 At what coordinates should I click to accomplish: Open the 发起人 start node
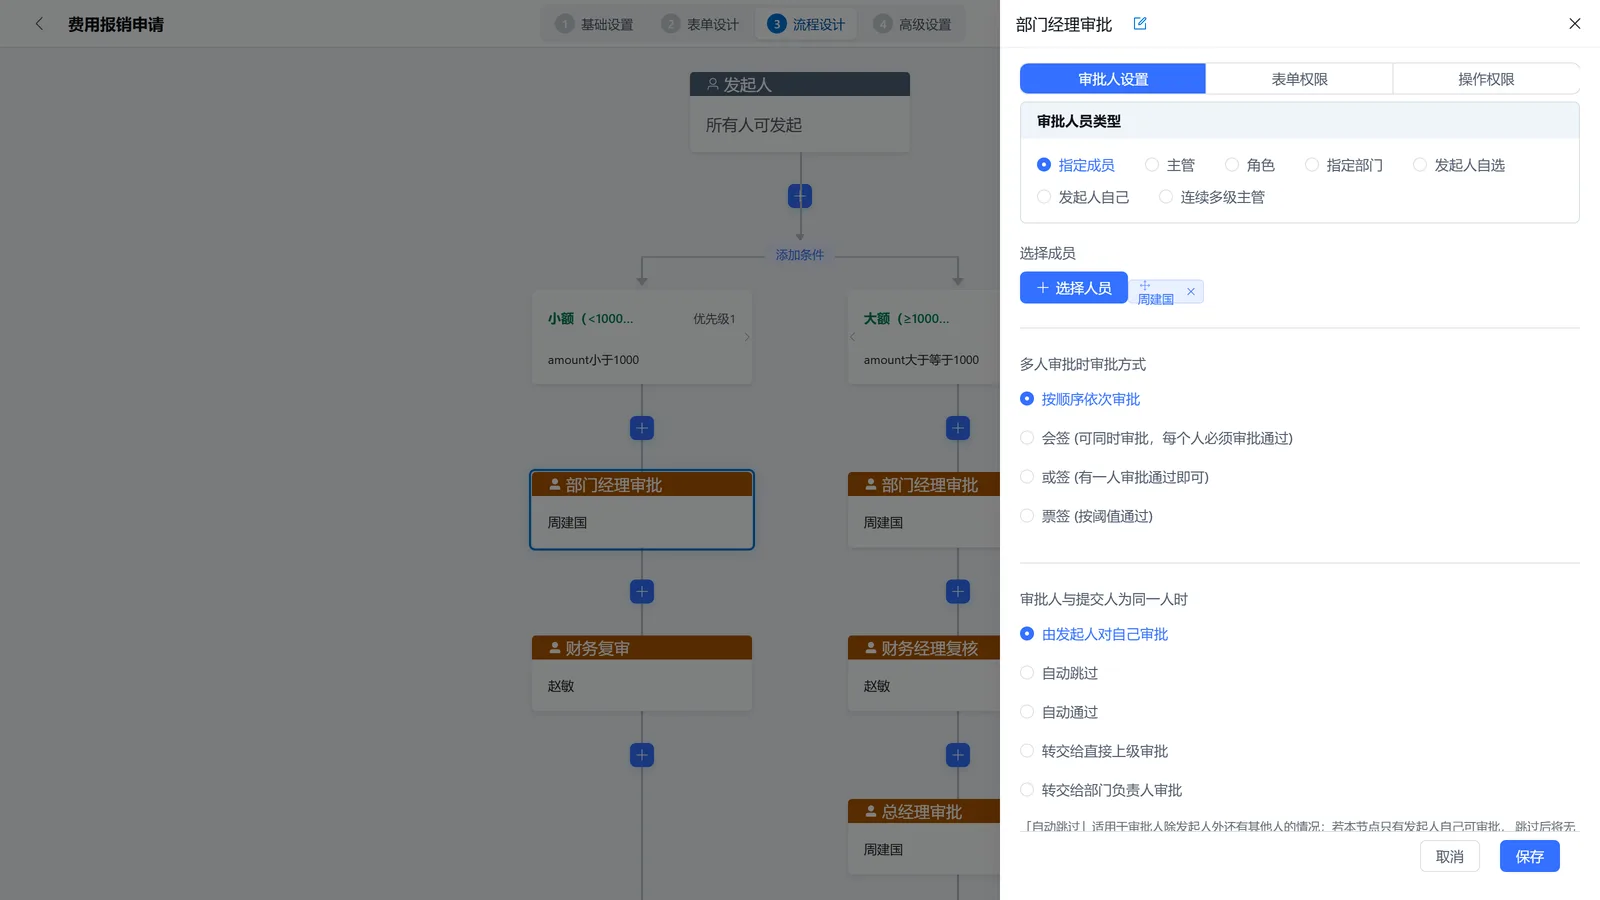tap(800, 112)
